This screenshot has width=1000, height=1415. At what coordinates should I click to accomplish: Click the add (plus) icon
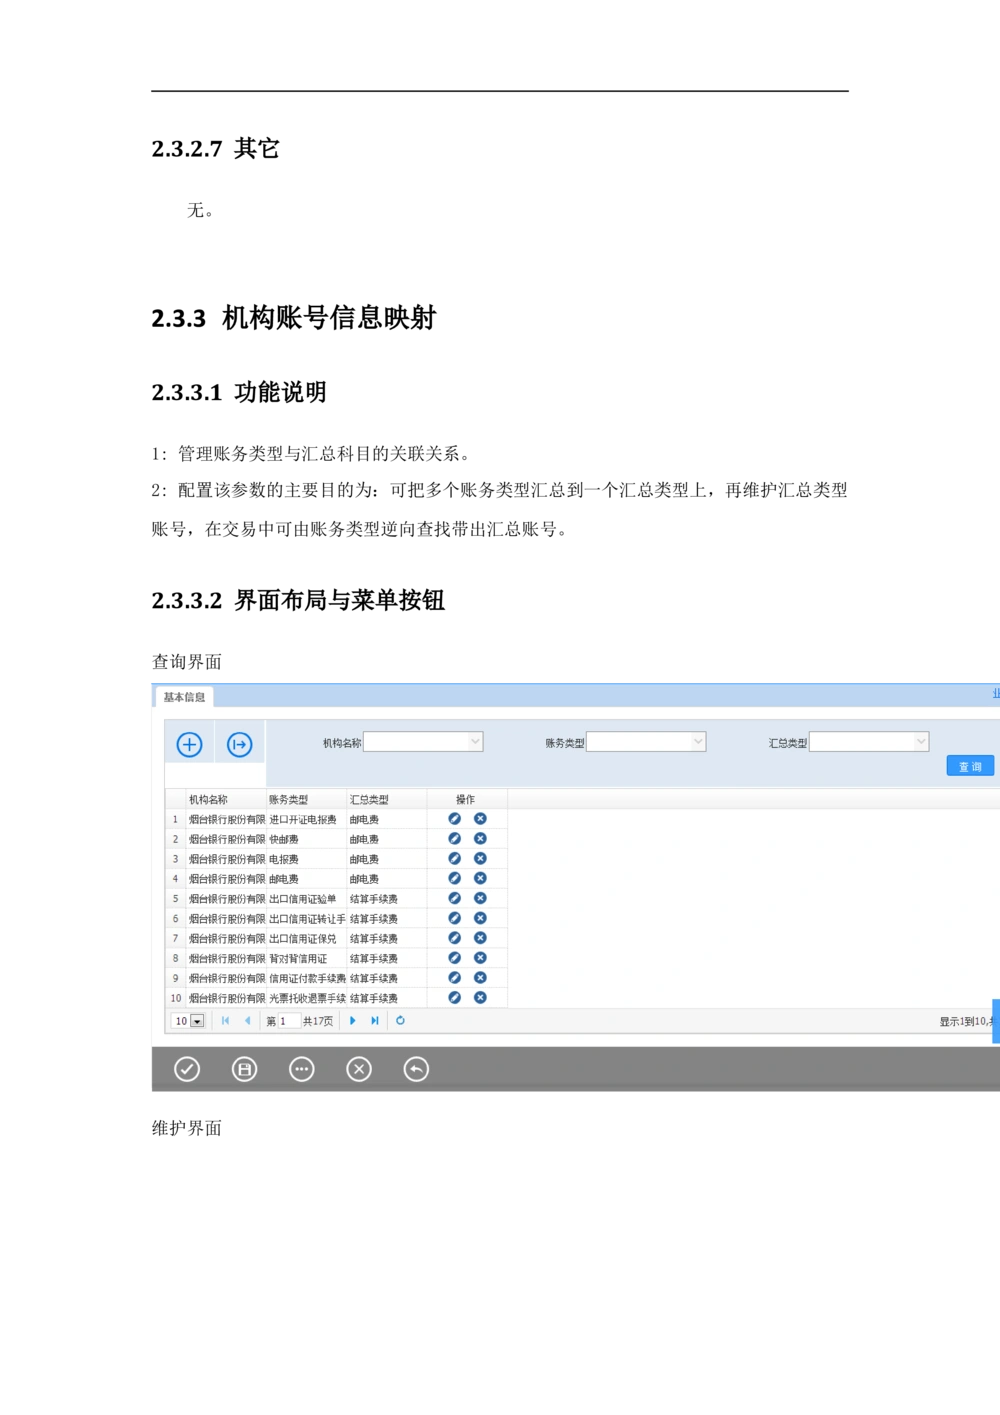coord(189,744)
